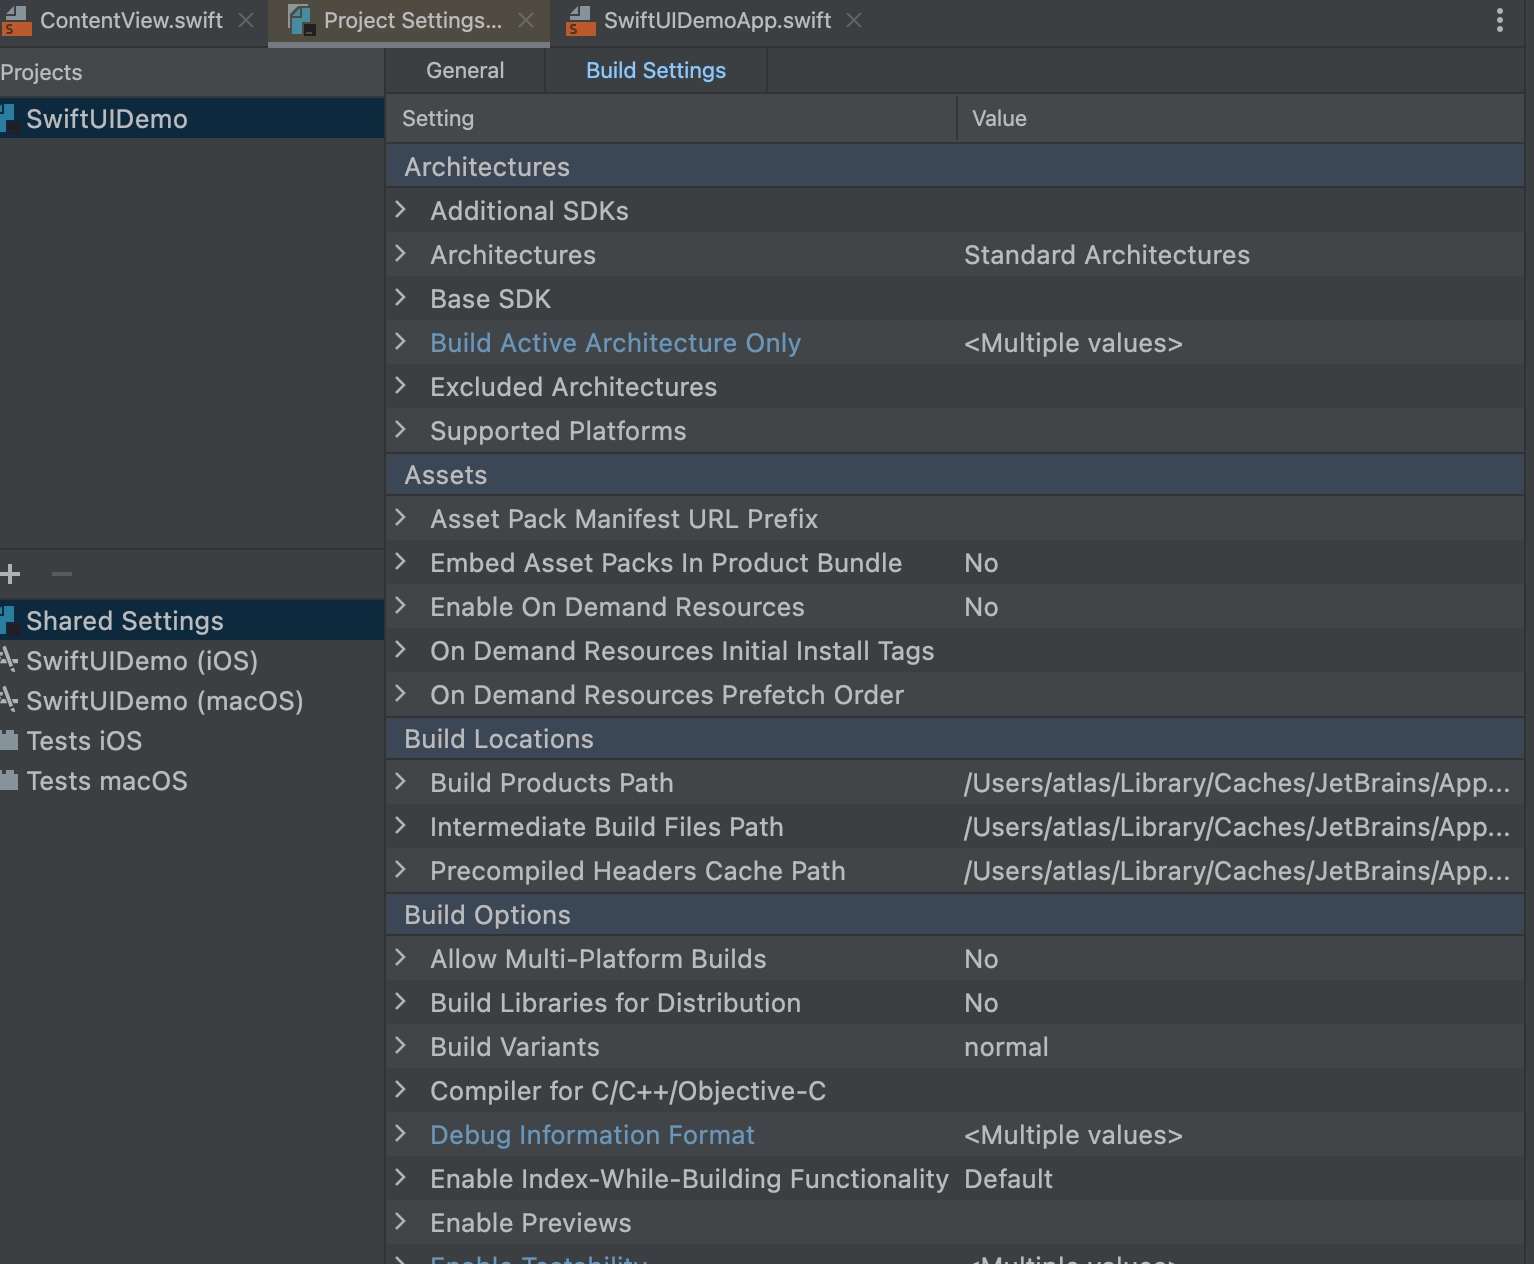Viewport: 1534px width, 1264px height.
Task: Expand the Excluded Architectures setting
Action: pos(401,386)
